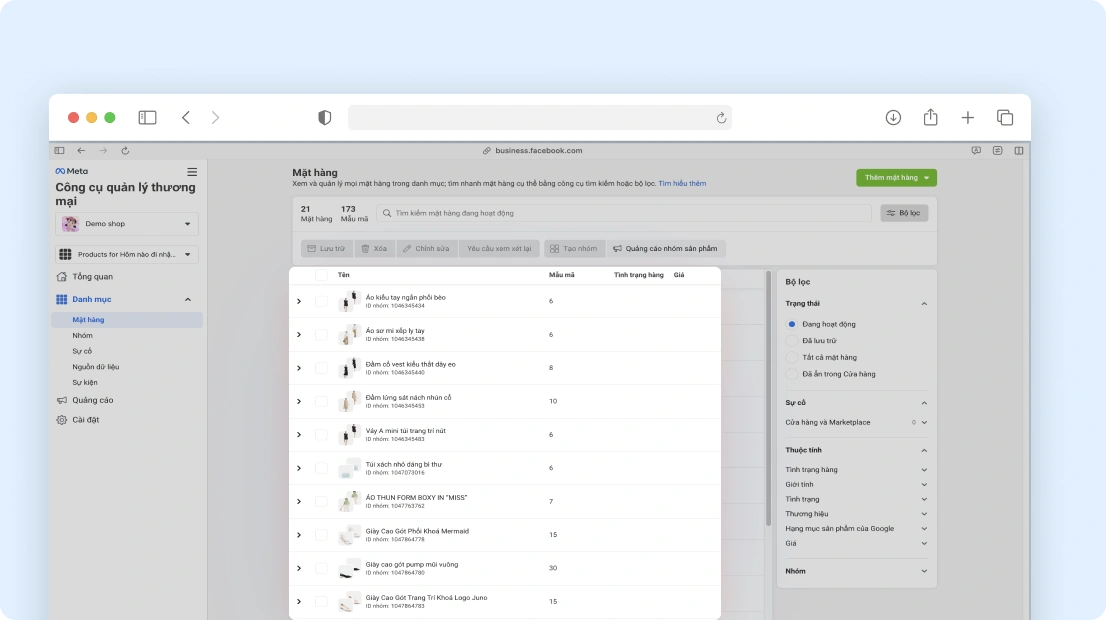
Task: Expand the Áo kiểu tay ngắn phối bèo row
Action: 299,301
